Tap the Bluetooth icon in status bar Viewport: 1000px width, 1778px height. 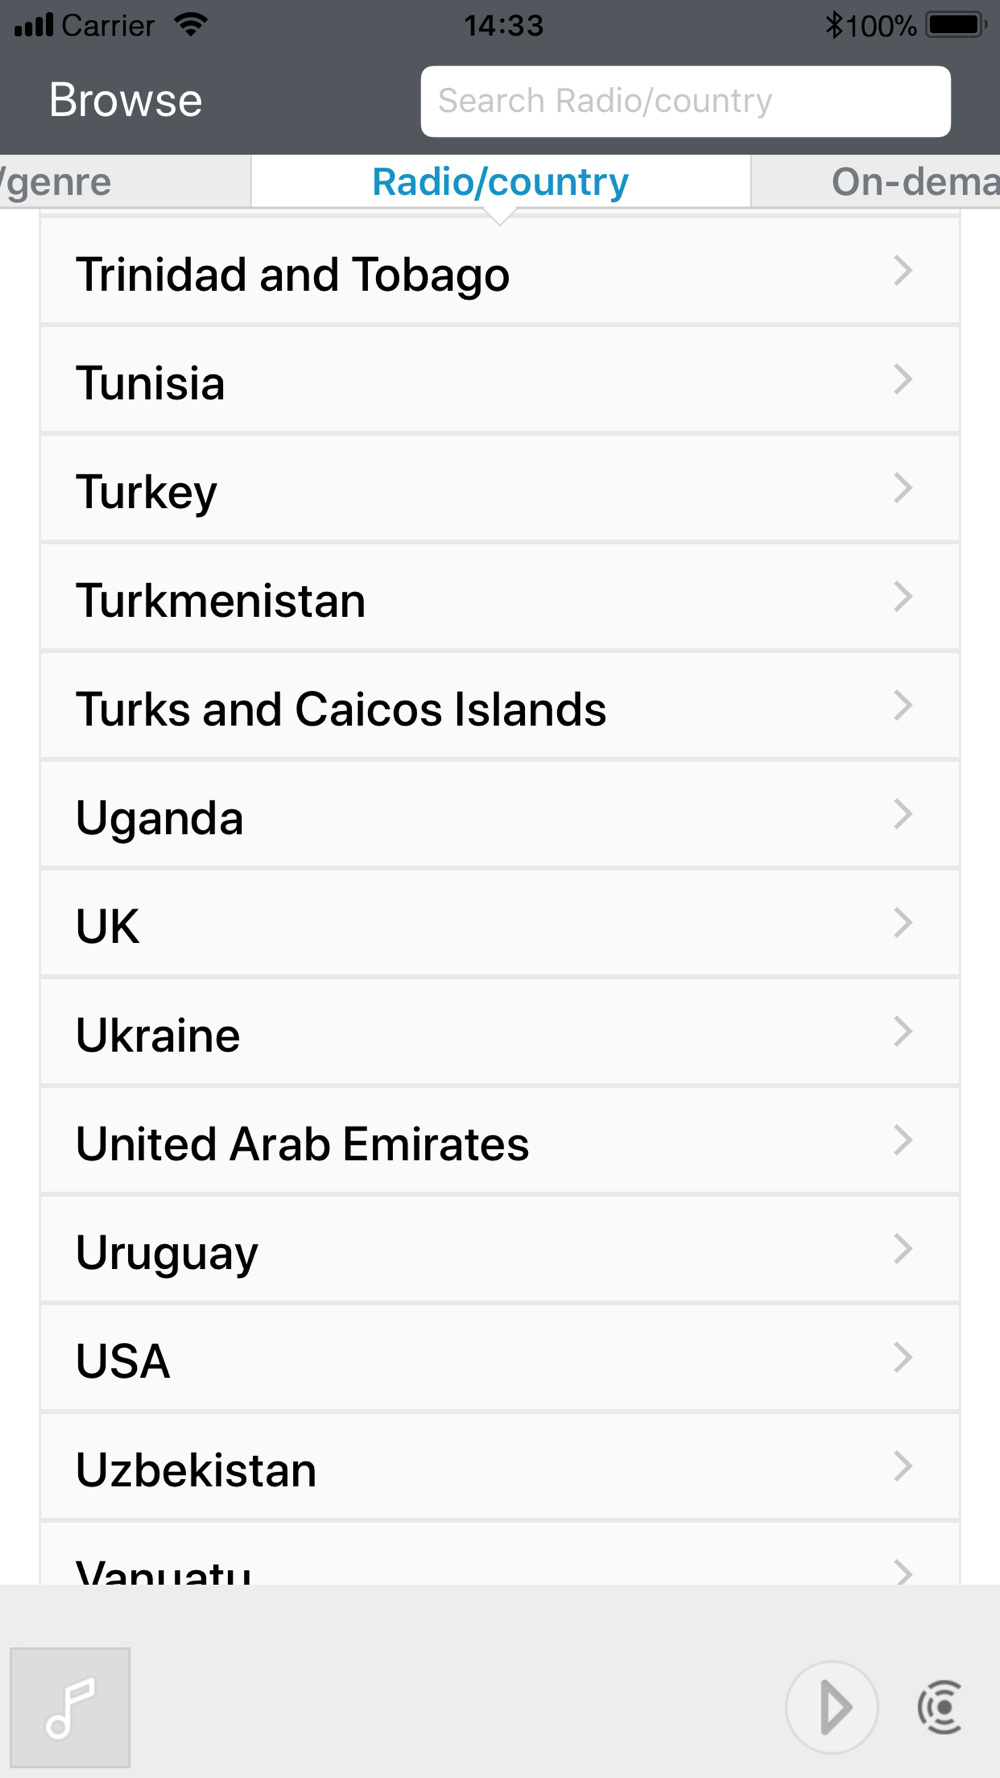(834, 24)
